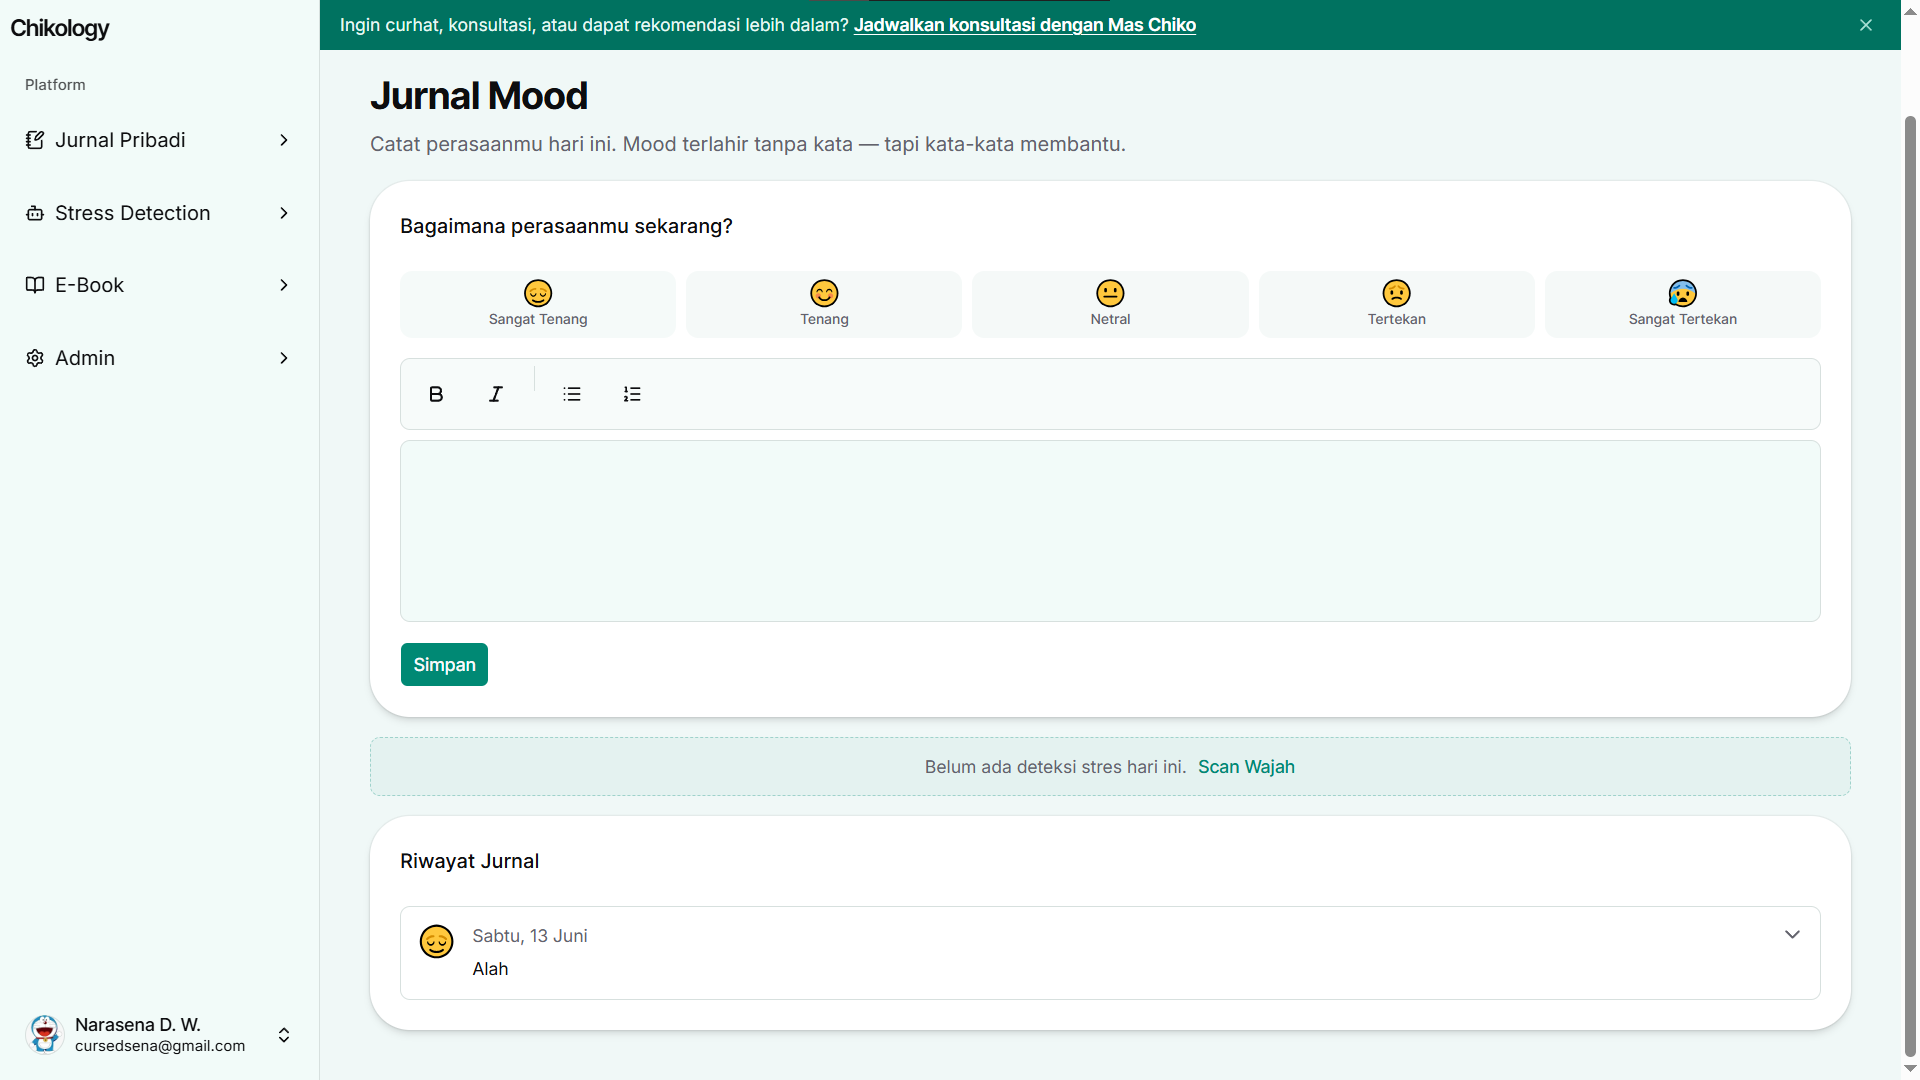Expand the Jurnal Pribadi menu chevron

coord(284,140)
